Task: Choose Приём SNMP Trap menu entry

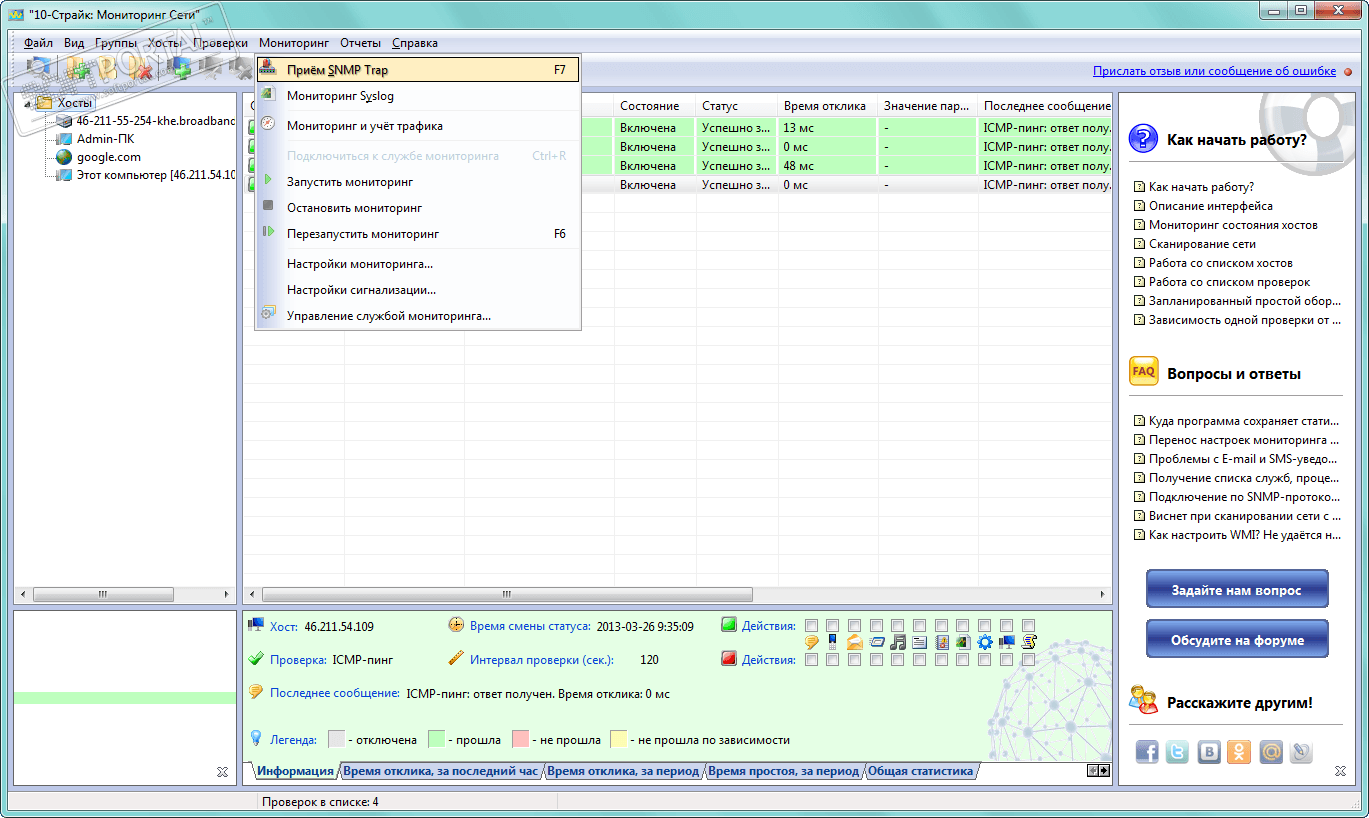Action: click(418, 70)
